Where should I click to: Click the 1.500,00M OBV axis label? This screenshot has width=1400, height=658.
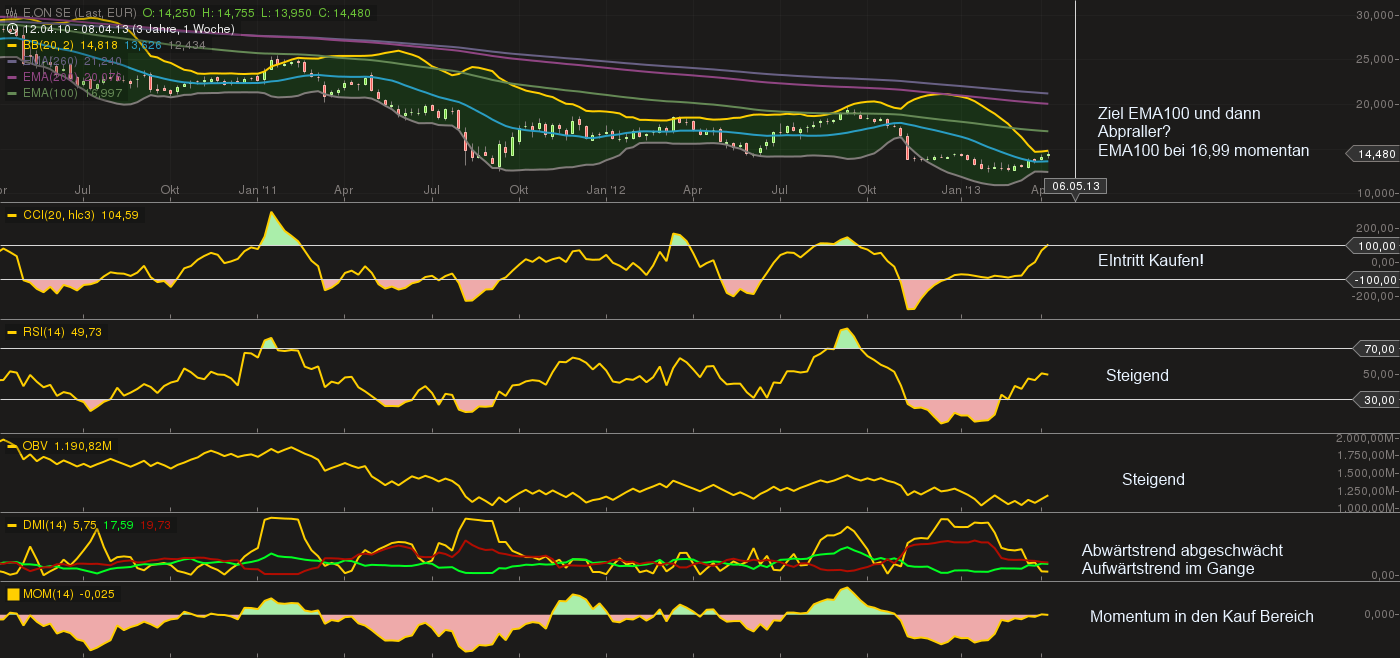pyautogui.click(x=1368, y=473)
